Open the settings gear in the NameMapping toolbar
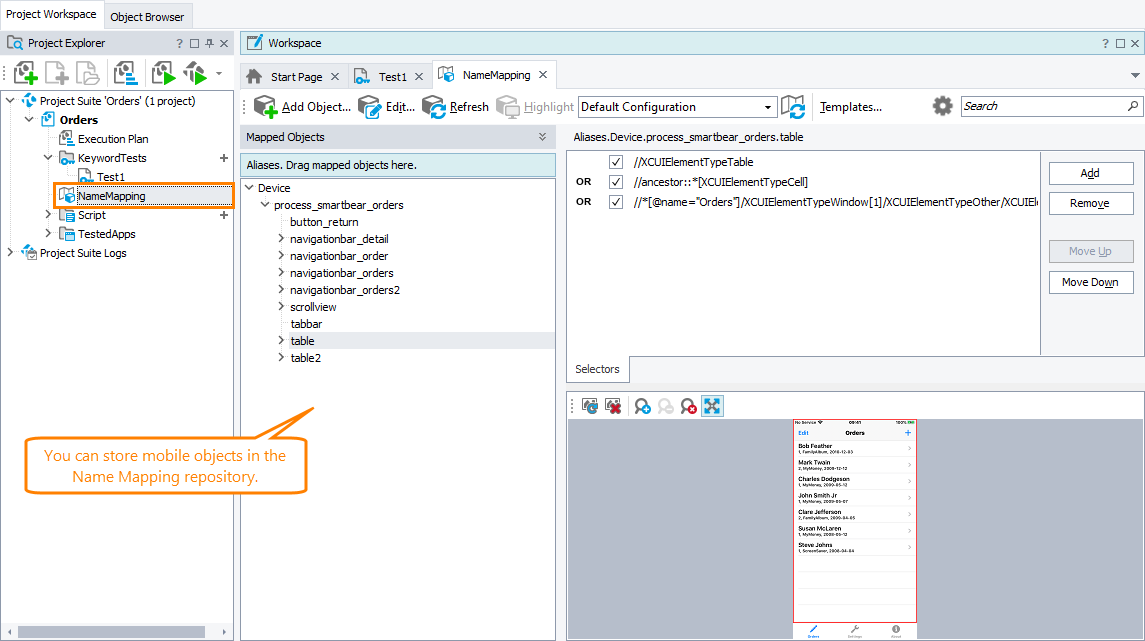This screenshot has width=1145, height=641. [941, 106]
